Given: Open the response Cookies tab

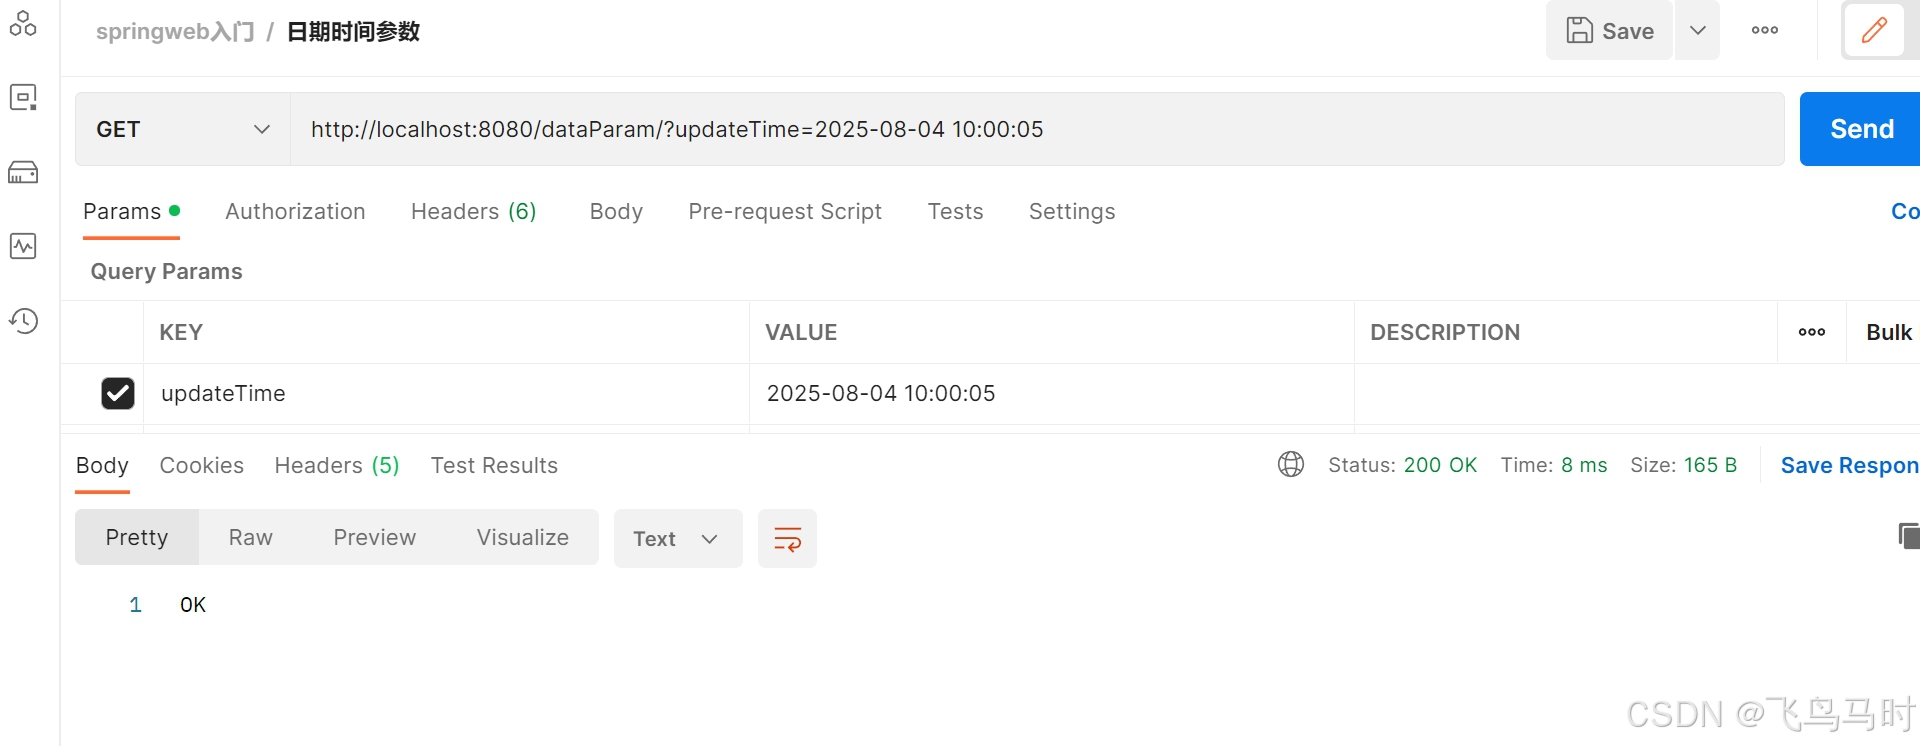Looking at the screenshot, I should click(x=202, y=465).
